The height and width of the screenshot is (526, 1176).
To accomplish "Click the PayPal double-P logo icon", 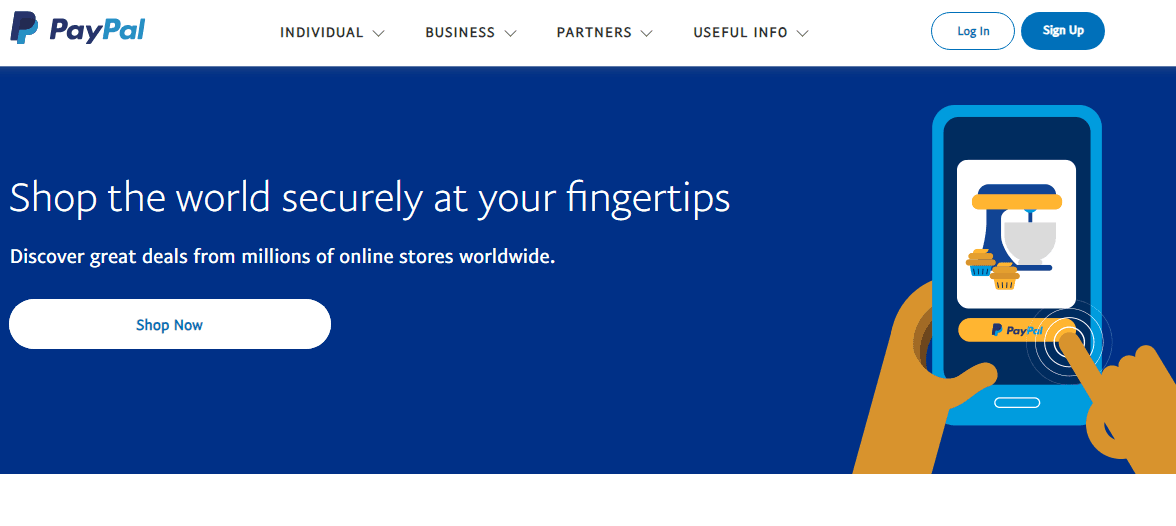I will coord(24,30).
